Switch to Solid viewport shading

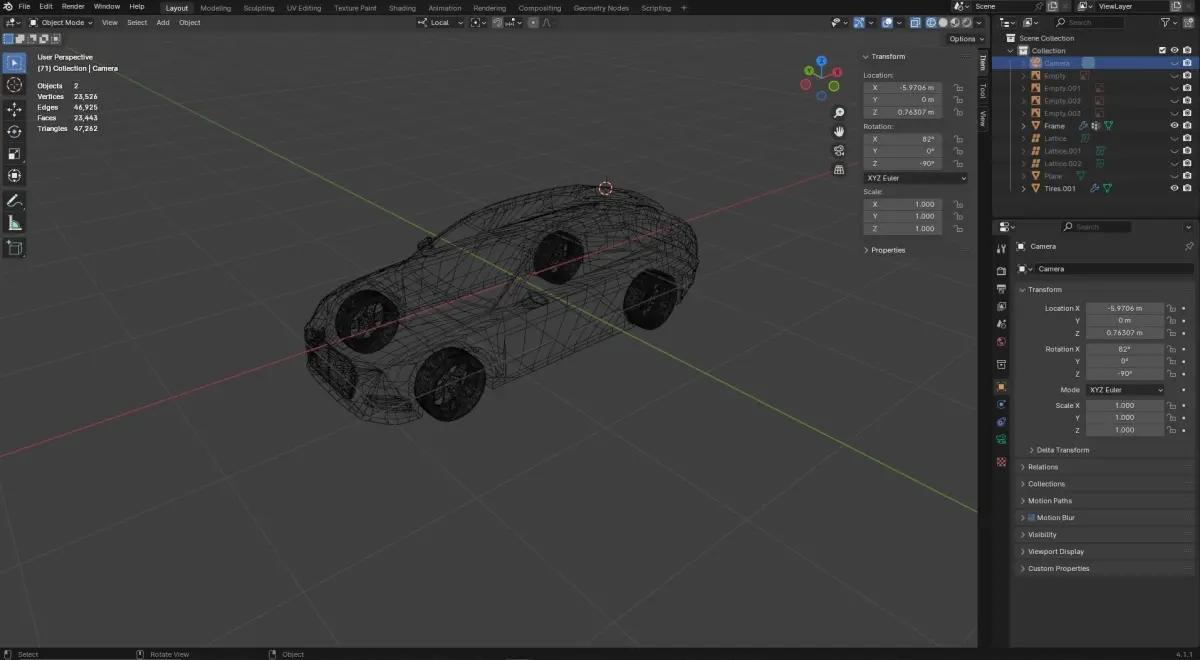tap(942, 22)
